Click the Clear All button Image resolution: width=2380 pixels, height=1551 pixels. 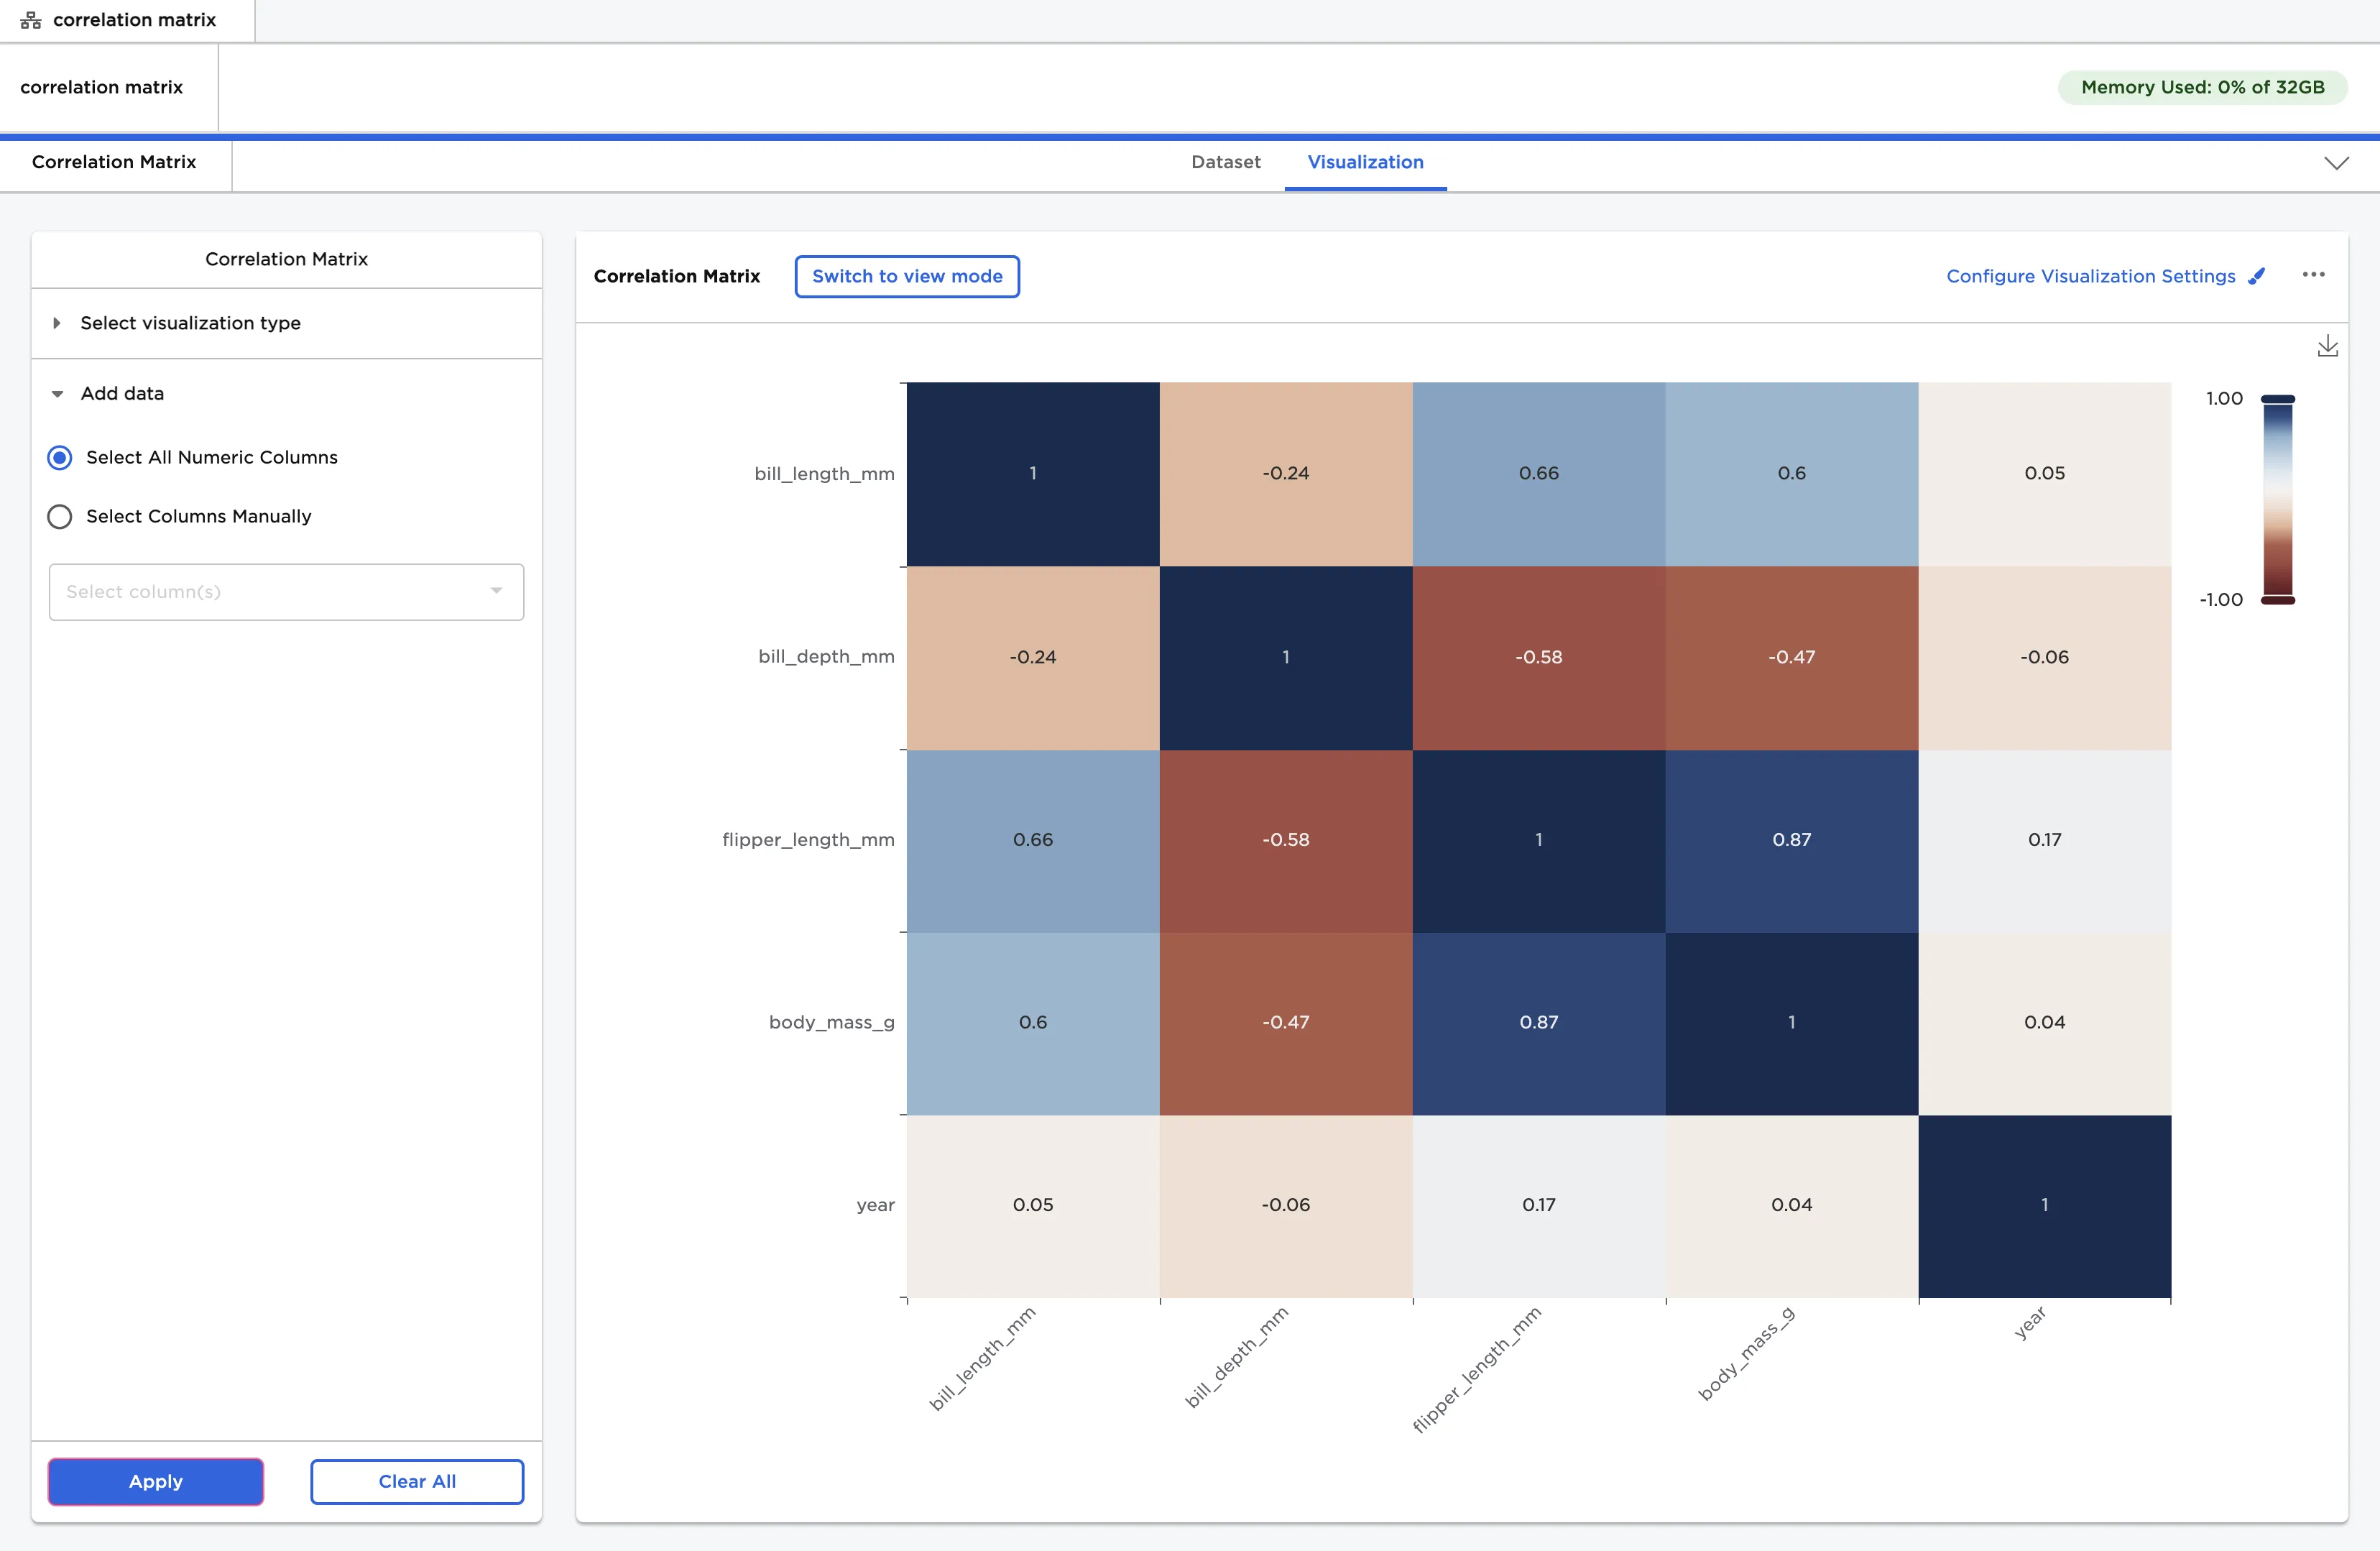417,1481
